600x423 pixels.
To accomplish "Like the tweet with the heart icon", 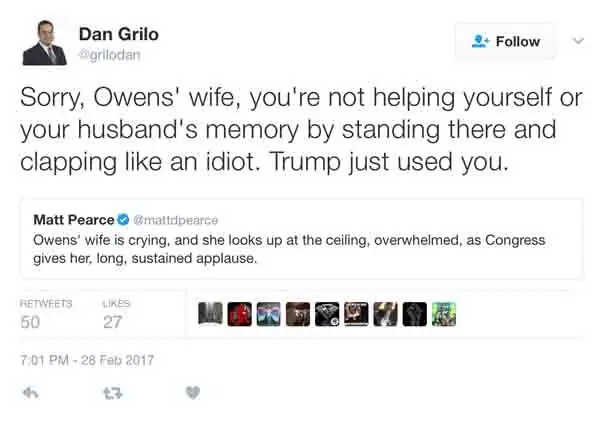I will (x=193, y=393).
